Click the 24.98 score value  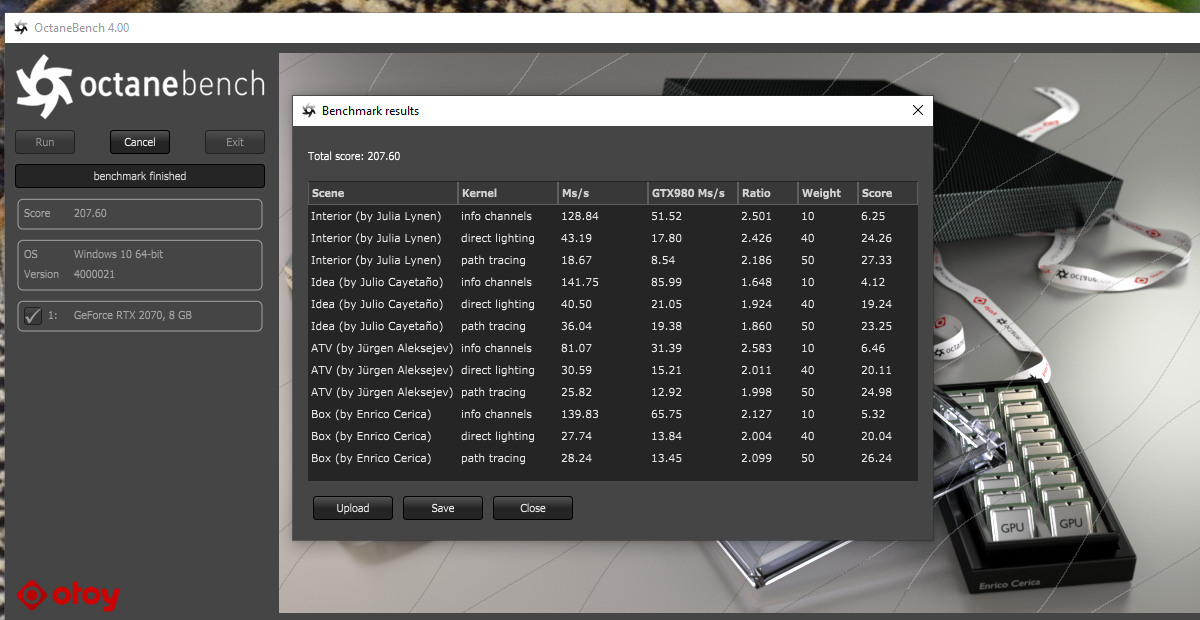(x=877, y=392)
